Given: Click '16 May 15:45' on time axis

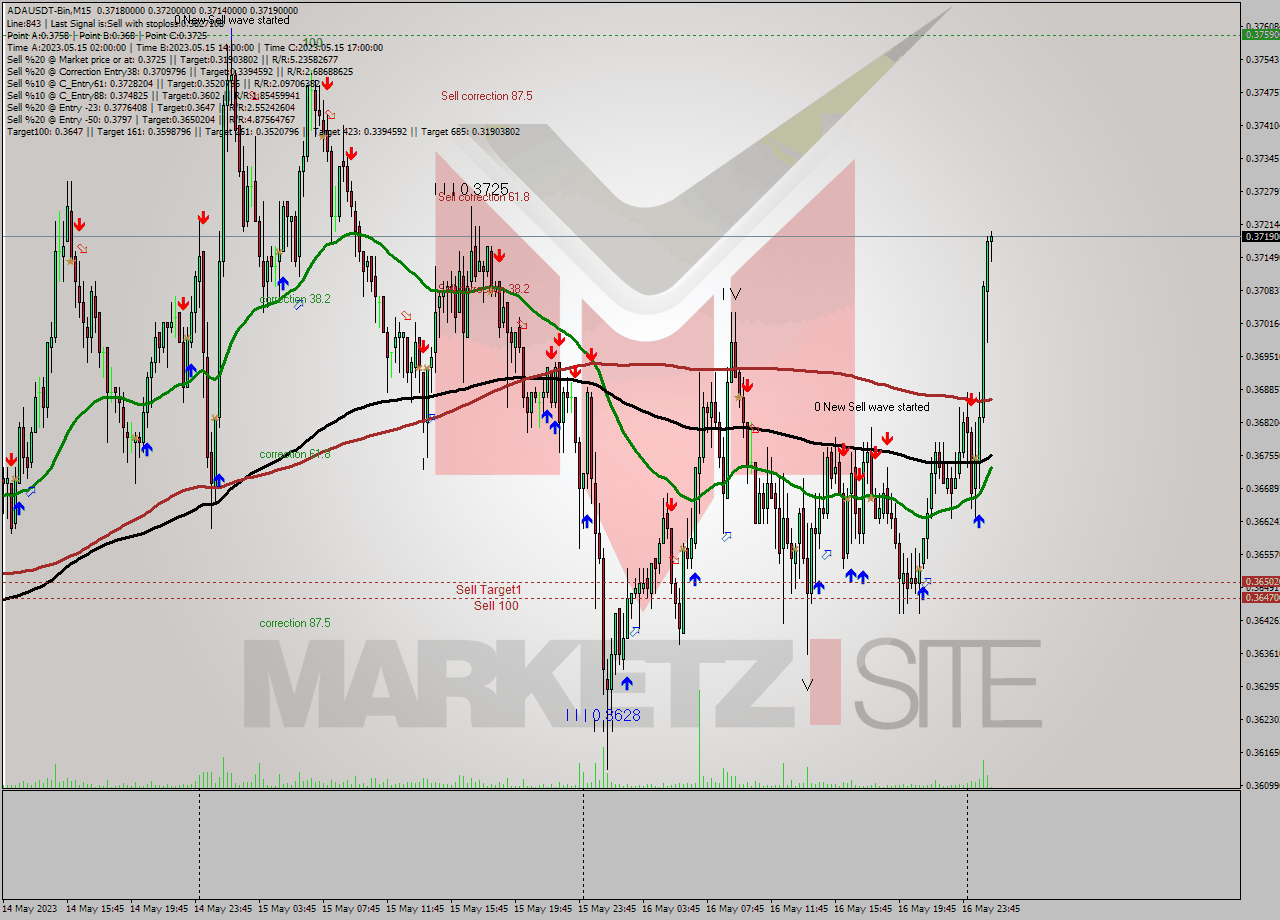Looking at the screenshot, I should (863, 909).
